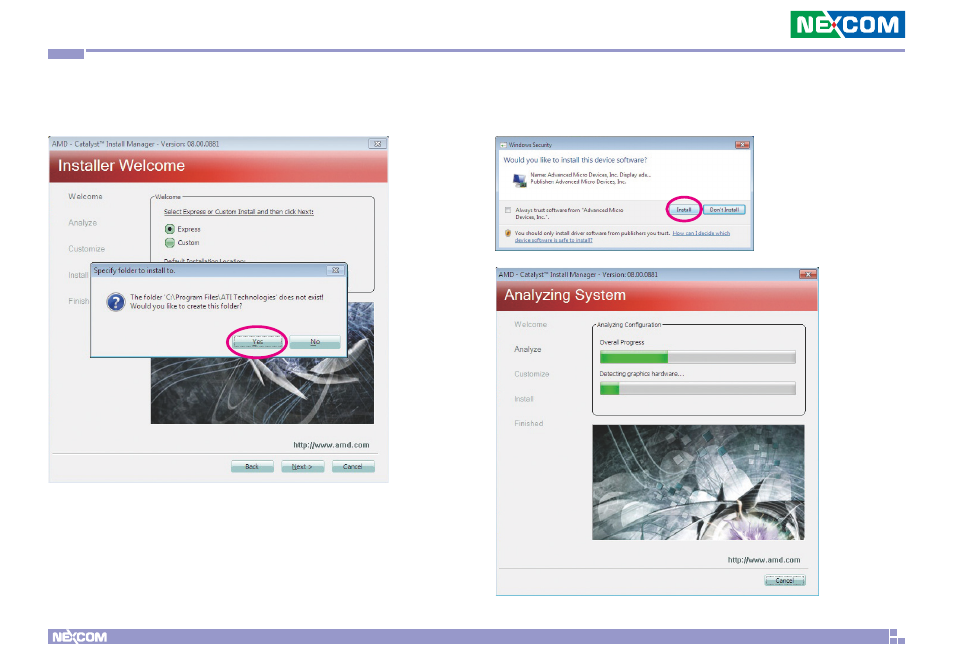Viewport: 954px width, 671px height.
Task: Select the Express install radio button
Action: click(170, 229)
